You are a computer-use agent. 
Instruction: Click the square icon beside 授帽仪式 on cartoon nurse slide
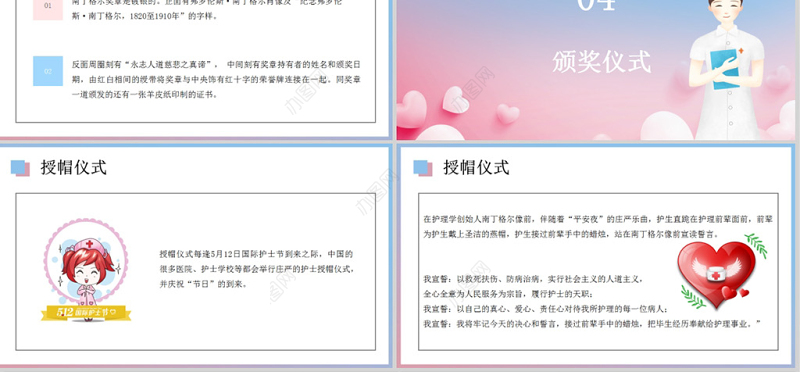[20, 168]
